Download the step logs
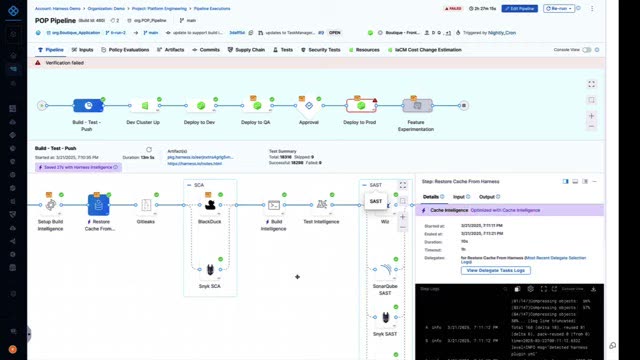The height and width of the screenshot is (360, 640). (593, 289)
